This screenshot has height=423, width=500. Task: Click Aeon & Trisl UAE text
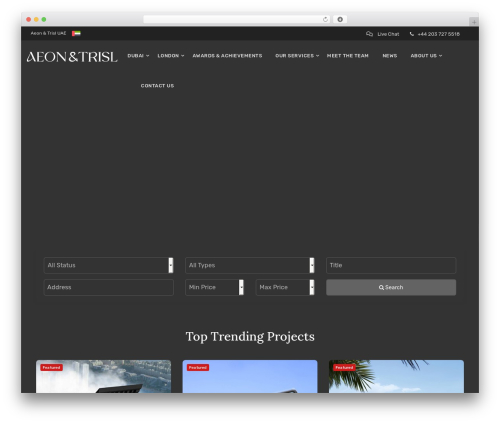click(48, 33)
